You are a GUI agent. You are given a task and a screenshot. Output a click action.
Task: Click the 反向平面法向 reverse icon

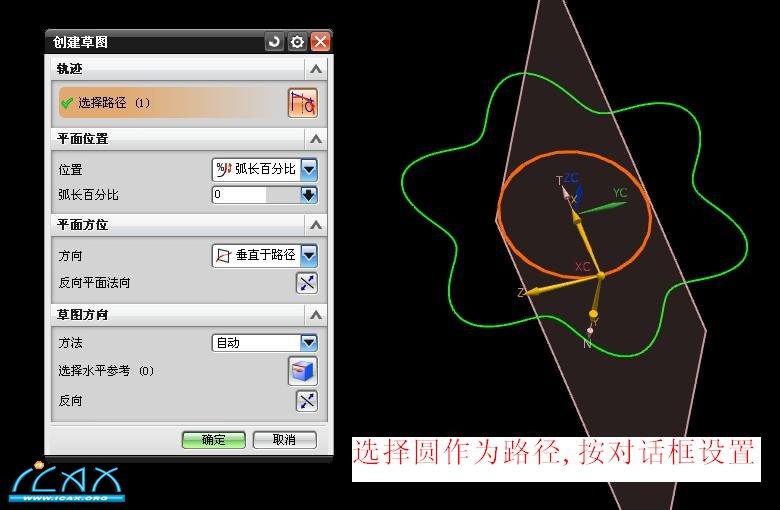(307, 283)
